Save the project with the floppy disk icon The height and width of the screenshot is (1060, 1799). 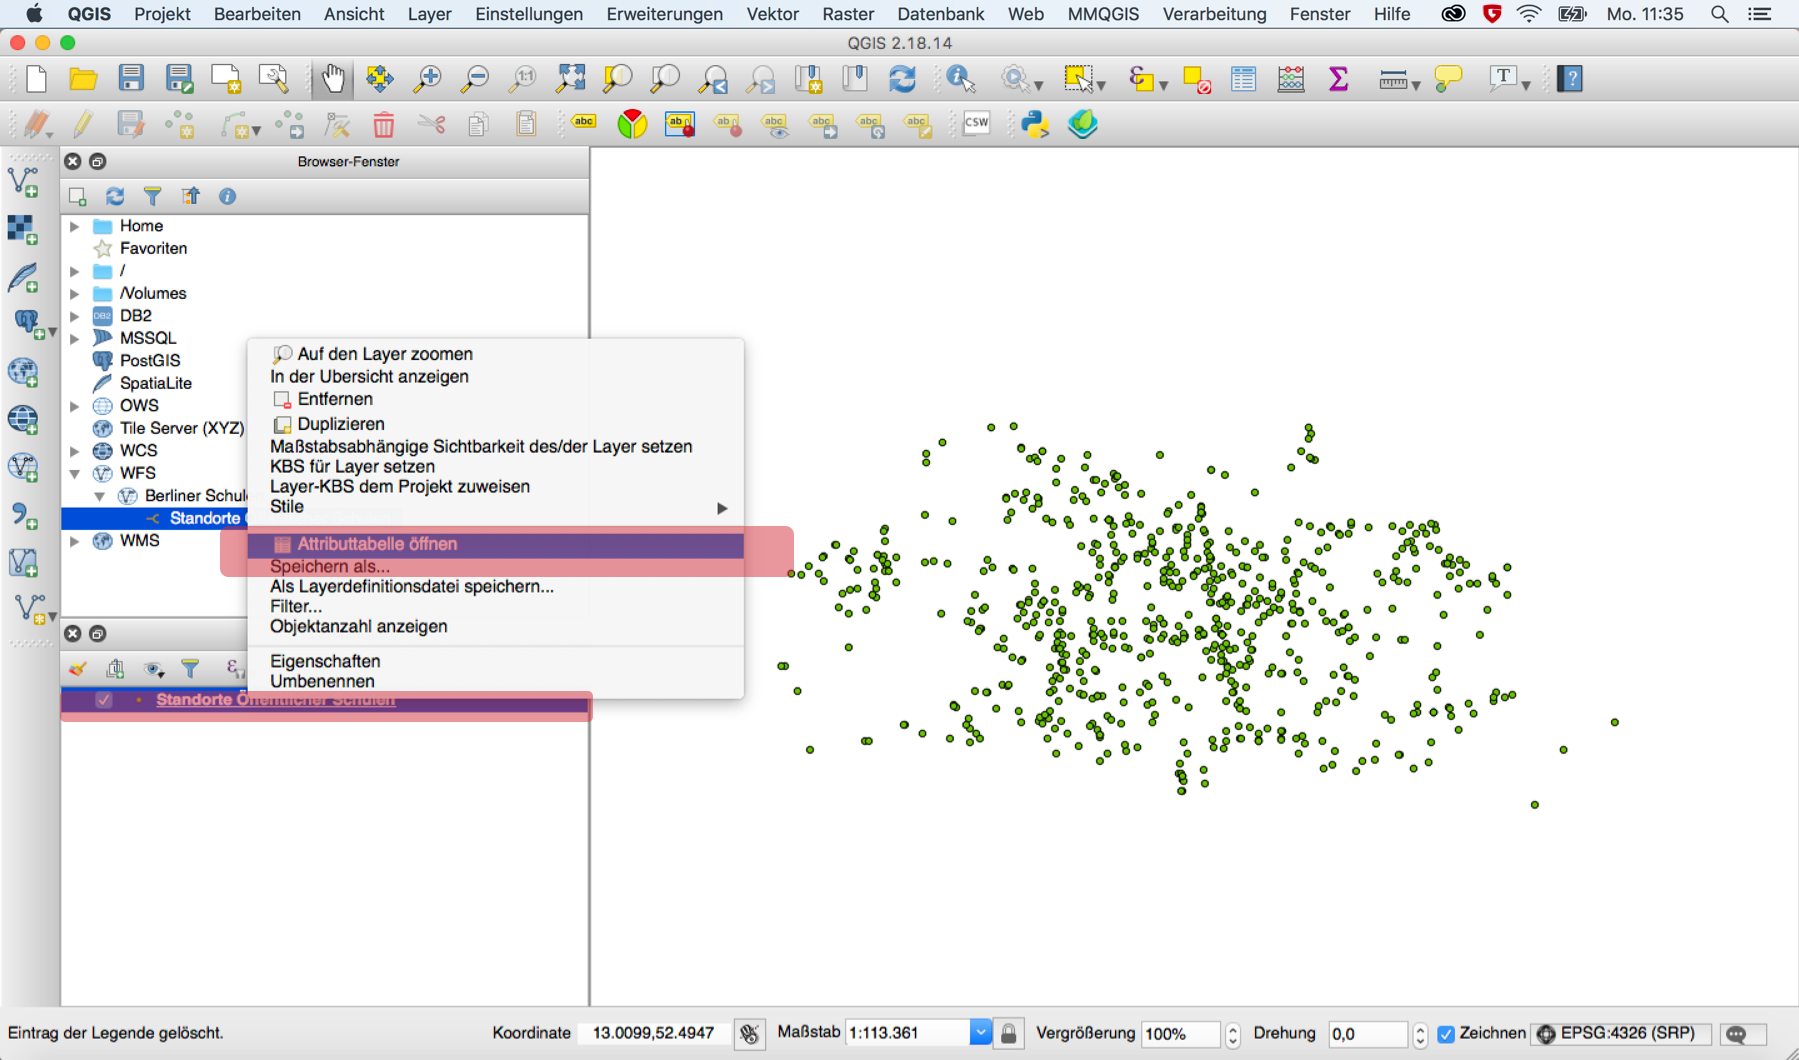tap(131, 79)
